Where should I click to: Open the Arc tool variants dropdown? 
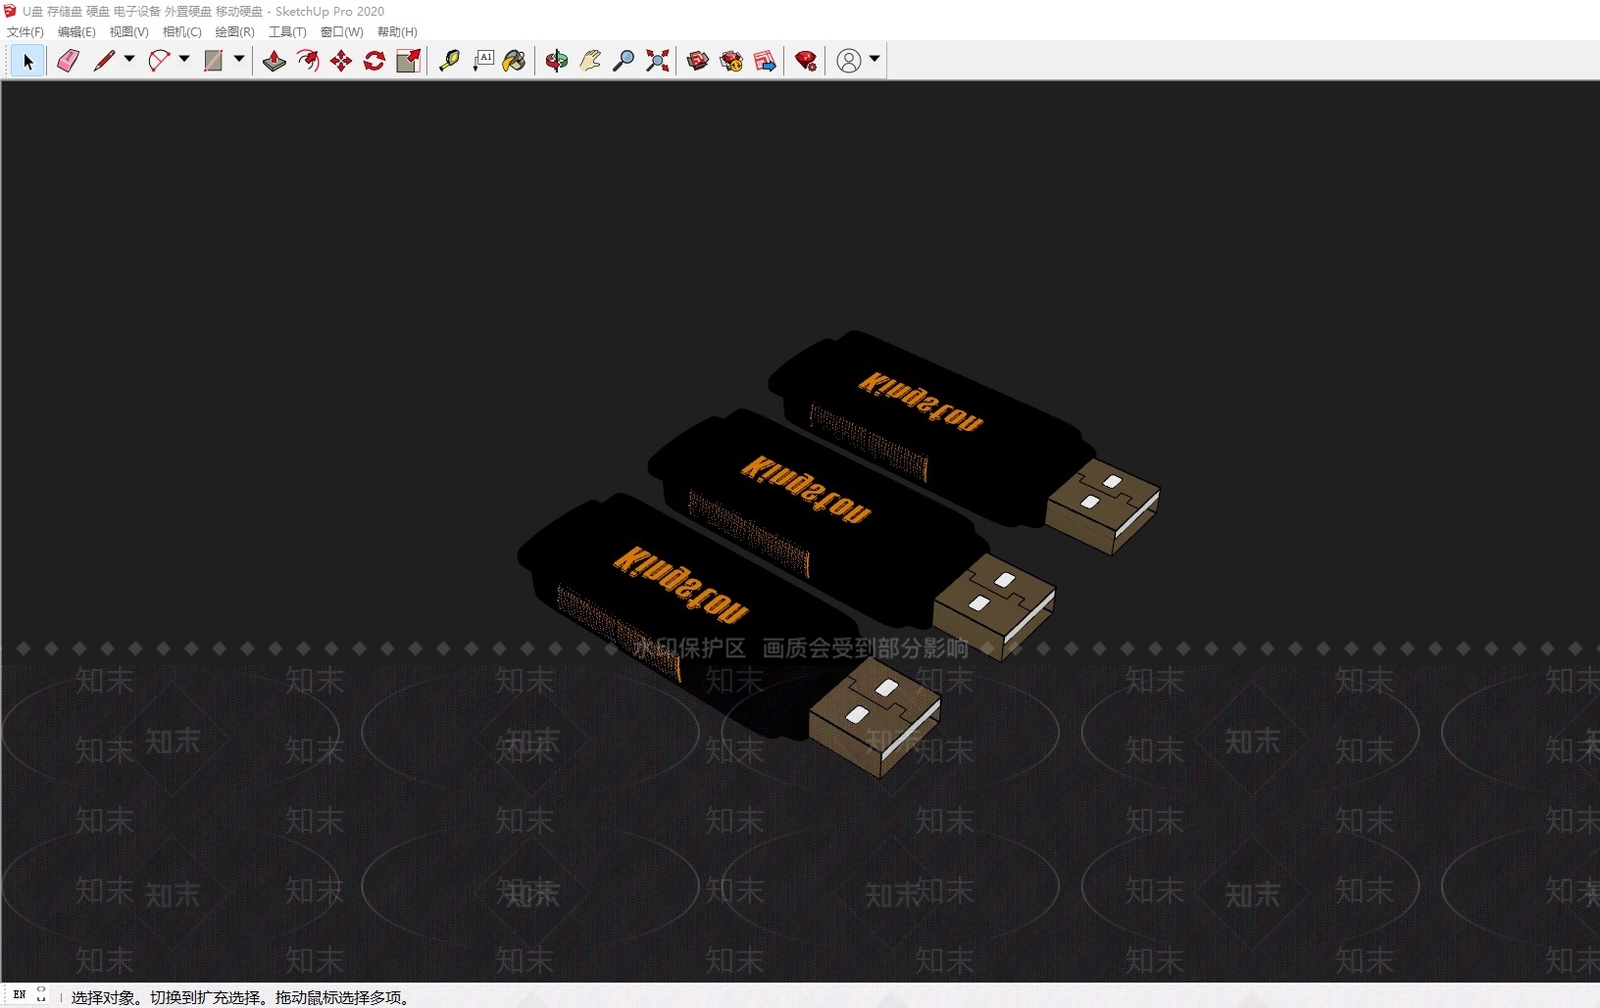[x=184, y=59]
